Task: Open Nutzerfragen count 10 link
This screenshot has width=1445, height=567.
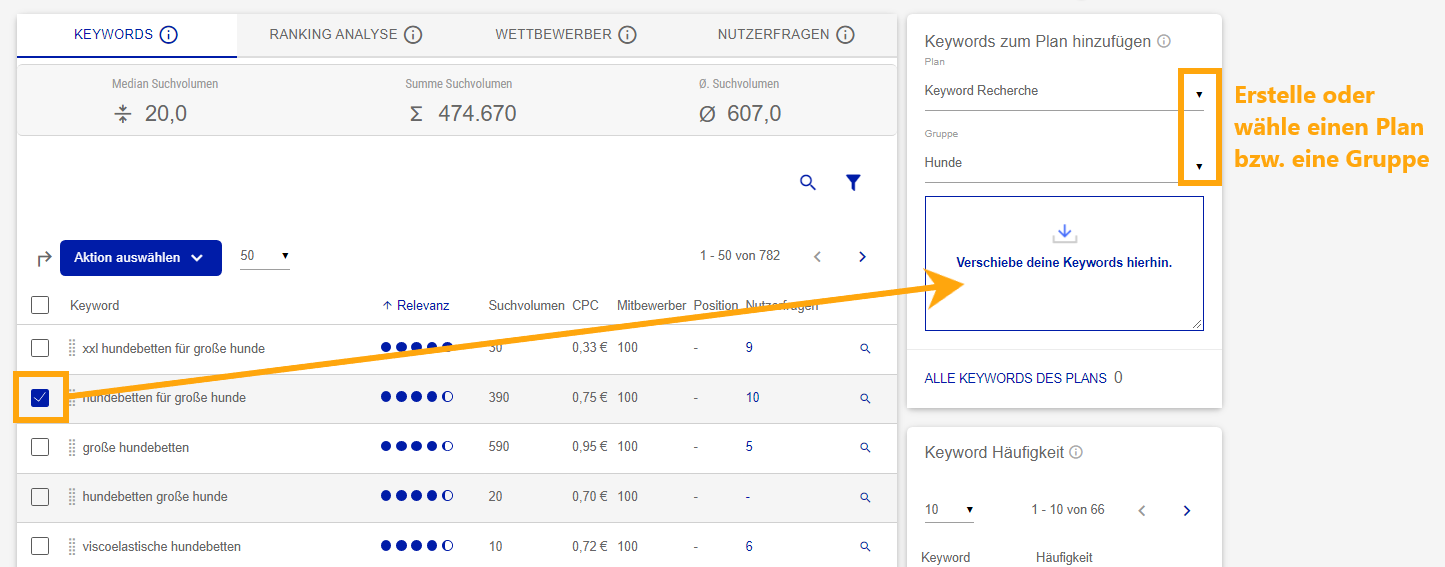Action: [x=752, y=398]
